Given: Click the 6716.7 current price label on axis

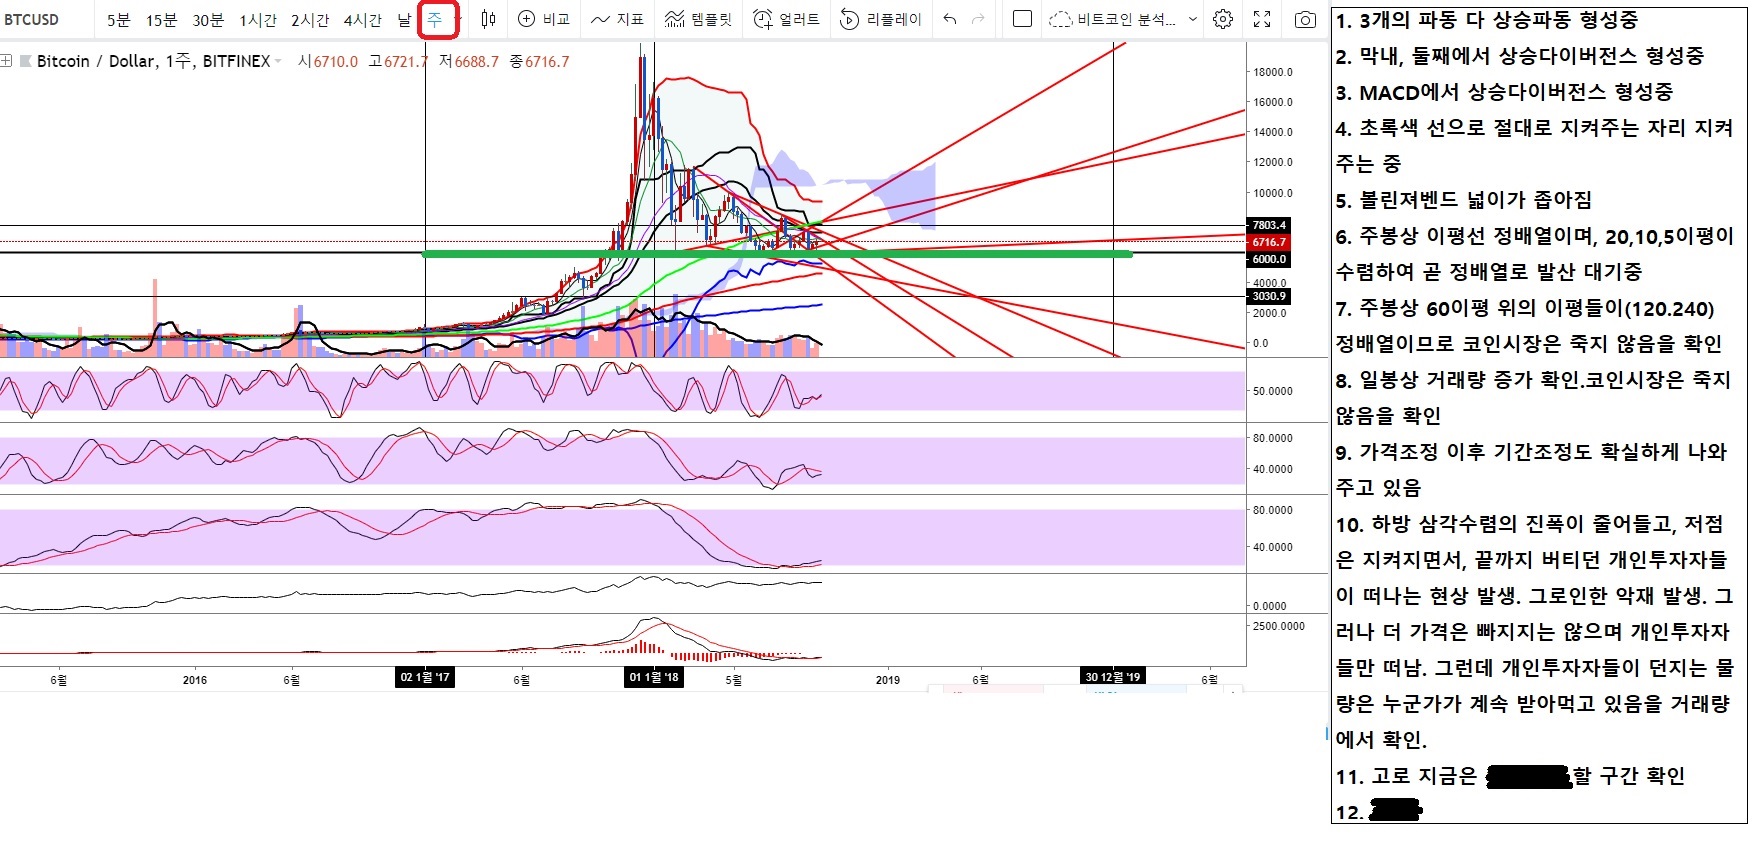Looking at the screenshot, I should coord(1269,242).
